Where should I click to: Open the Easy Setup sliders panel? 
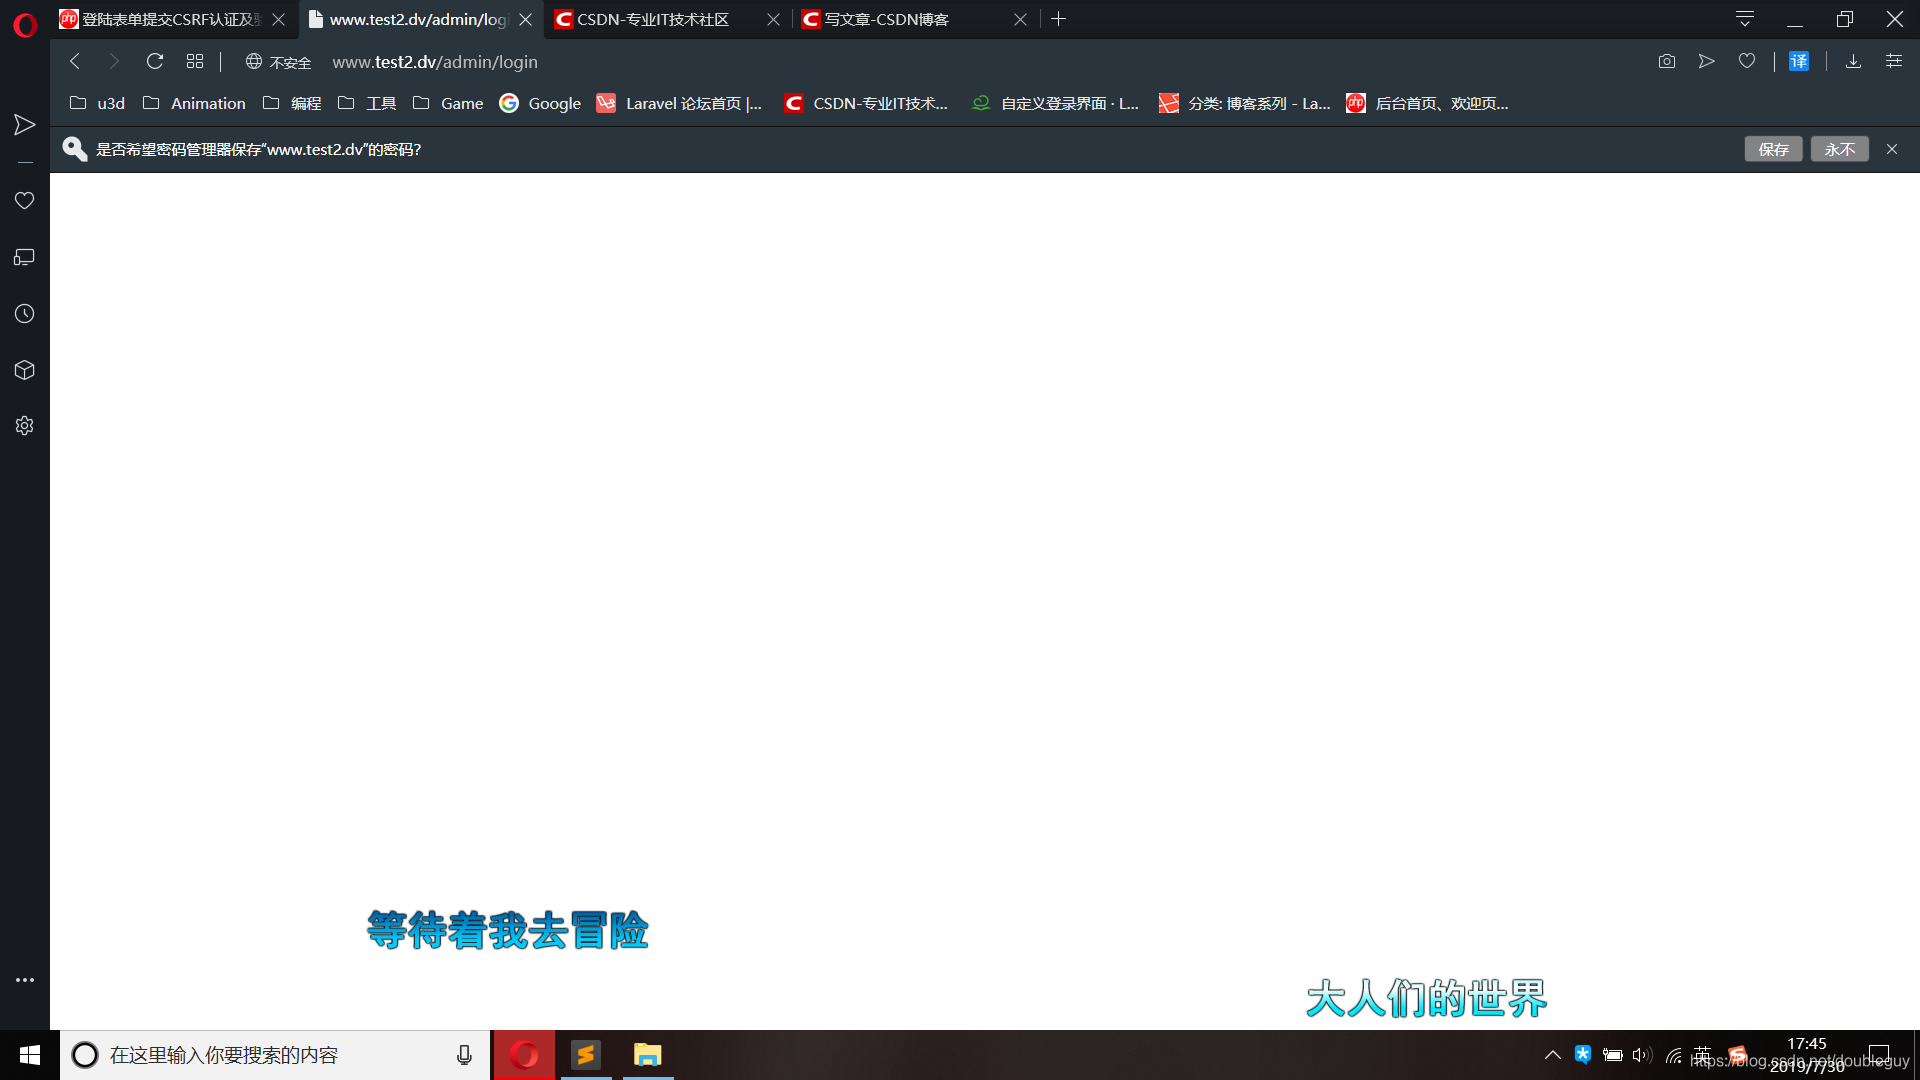tap(1894, 62)
